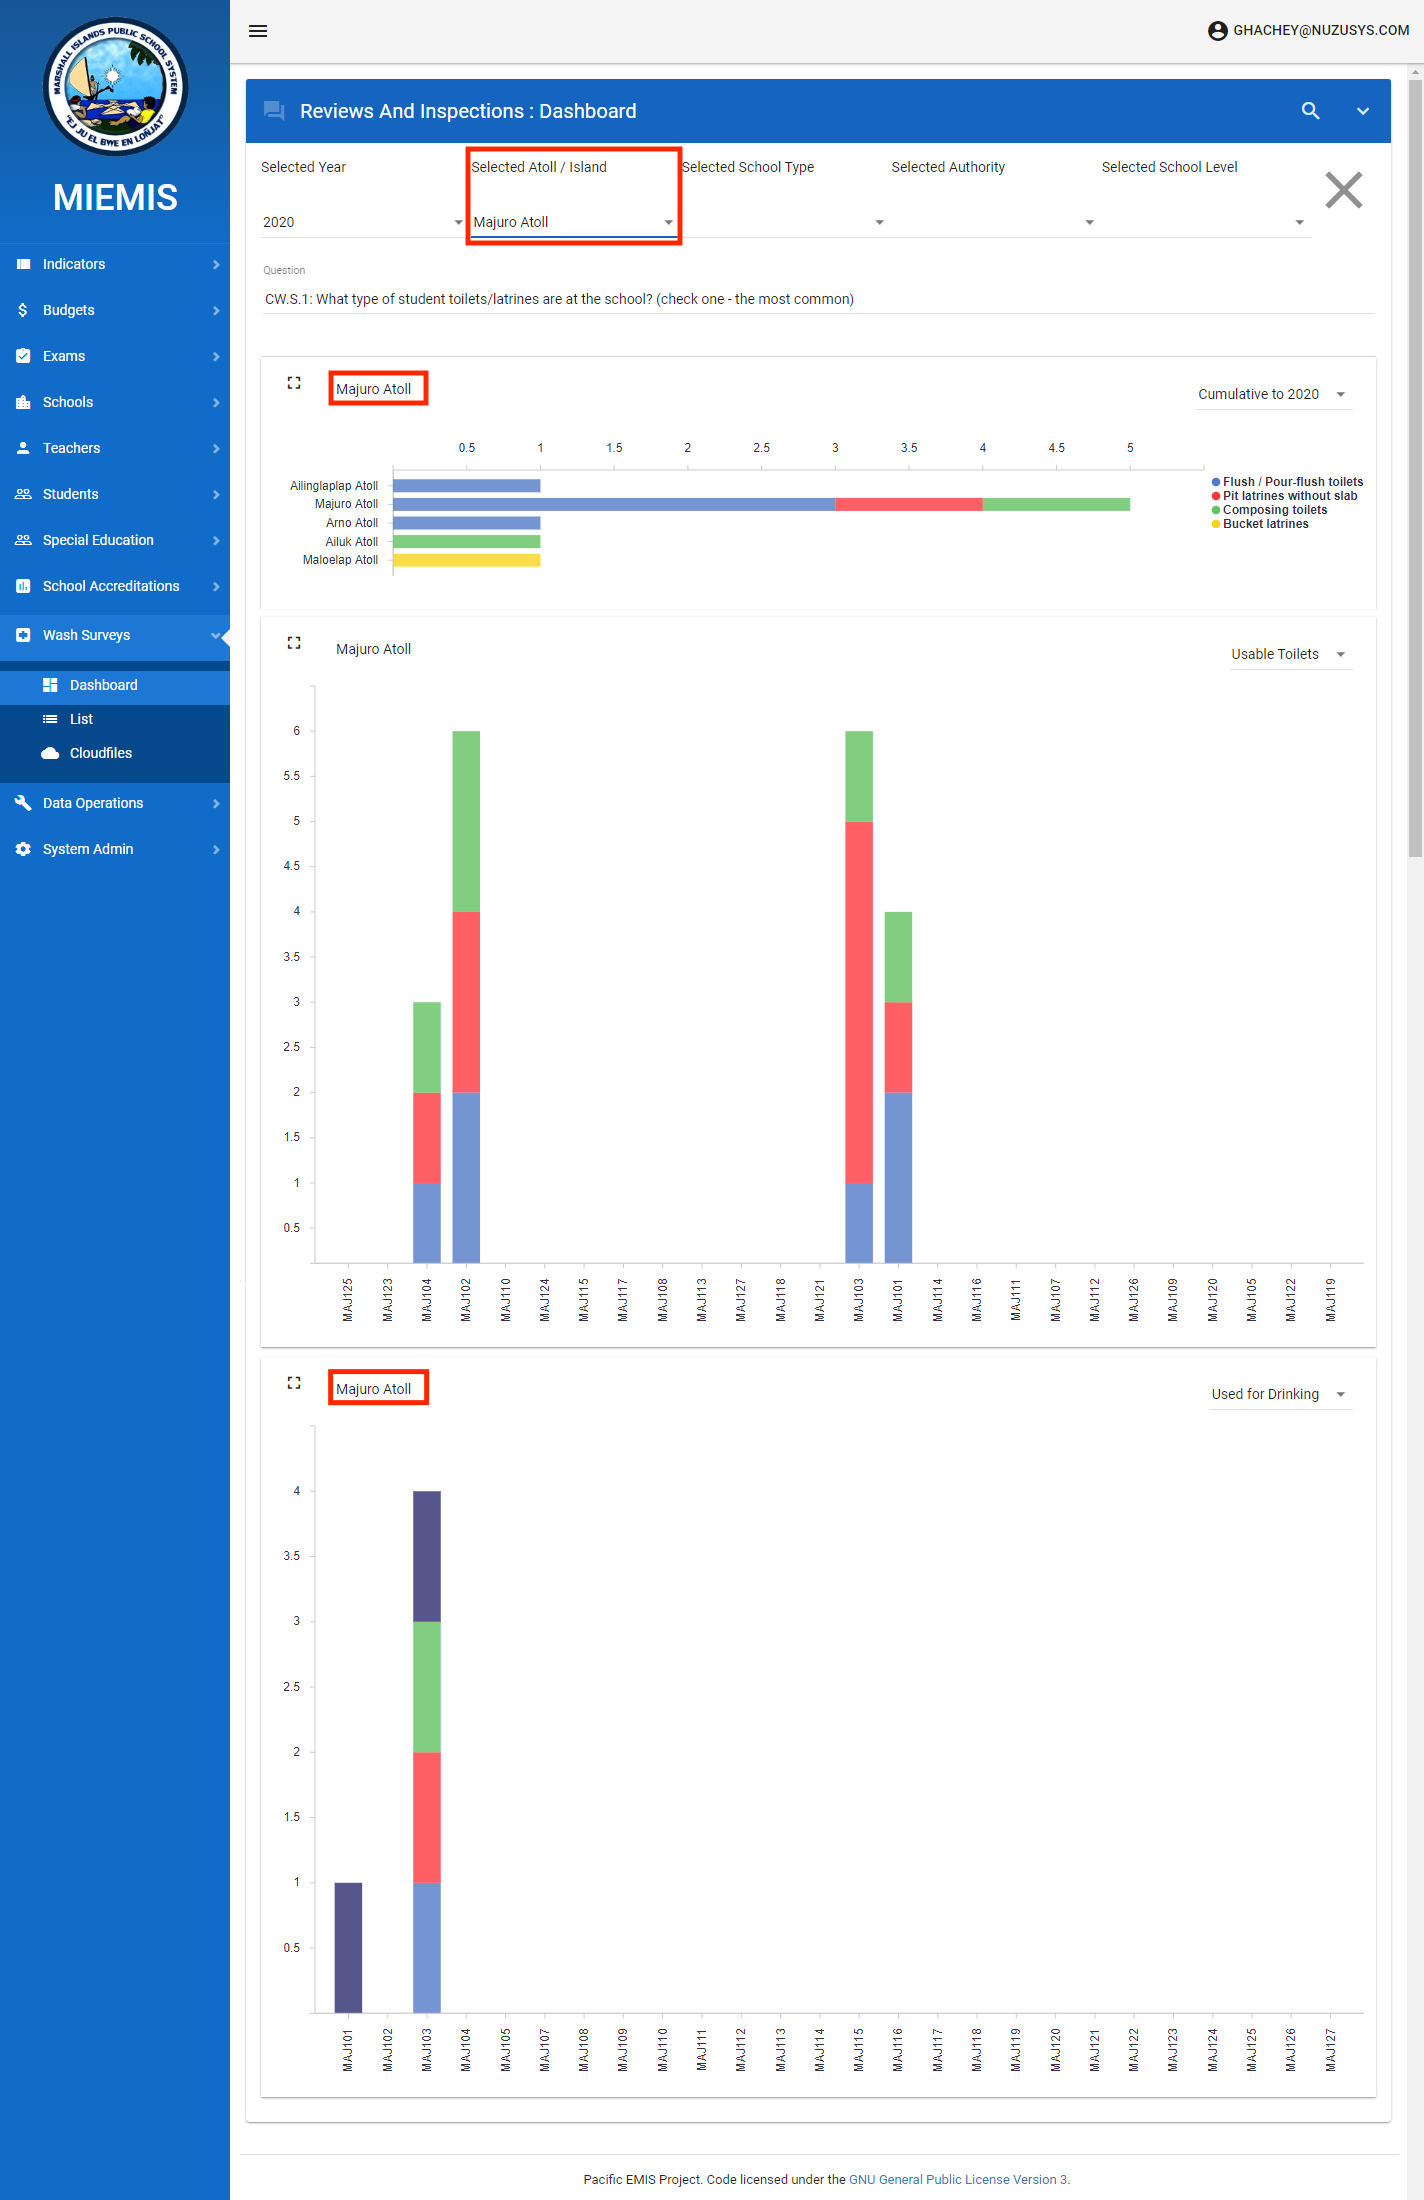
Task: Collapse the panel with header chevron
Action: (1362, 111)
